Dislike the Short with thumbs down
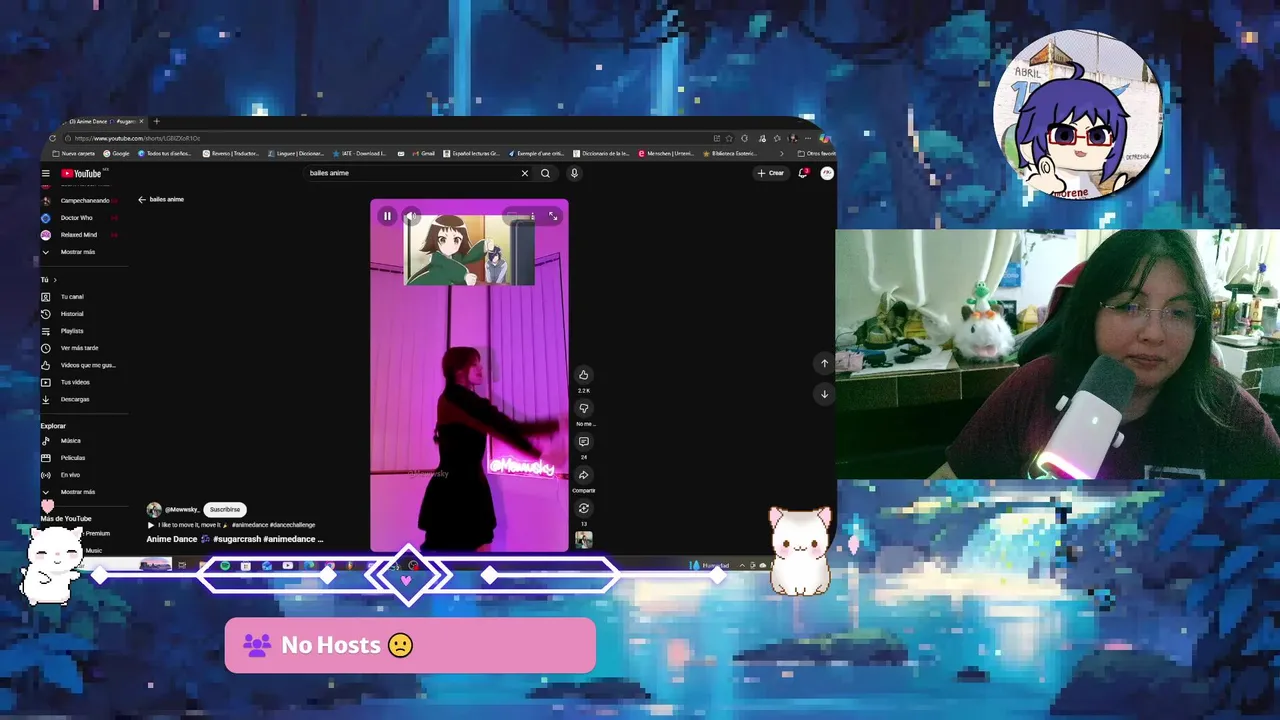This screenshot has width=1280, height=720. pos(584,408)
